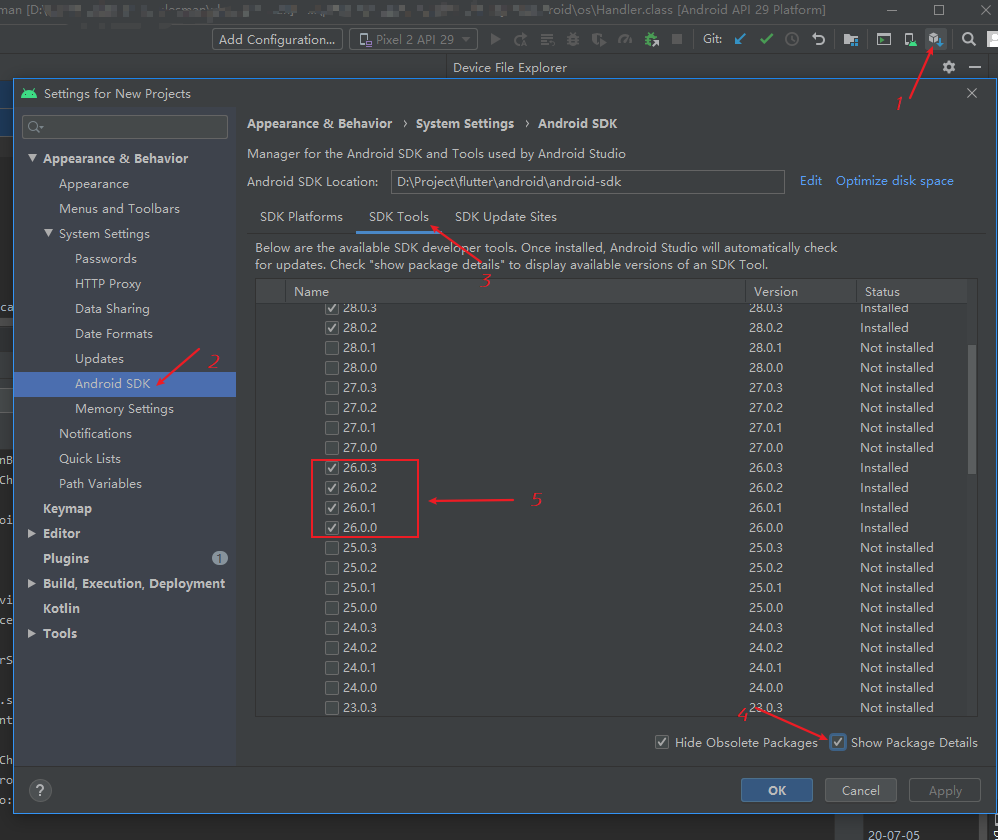Image resolution: width=998 pixels, height=840 pixels.
Task: Click the Apply button
Action: (x=945, y=790)
